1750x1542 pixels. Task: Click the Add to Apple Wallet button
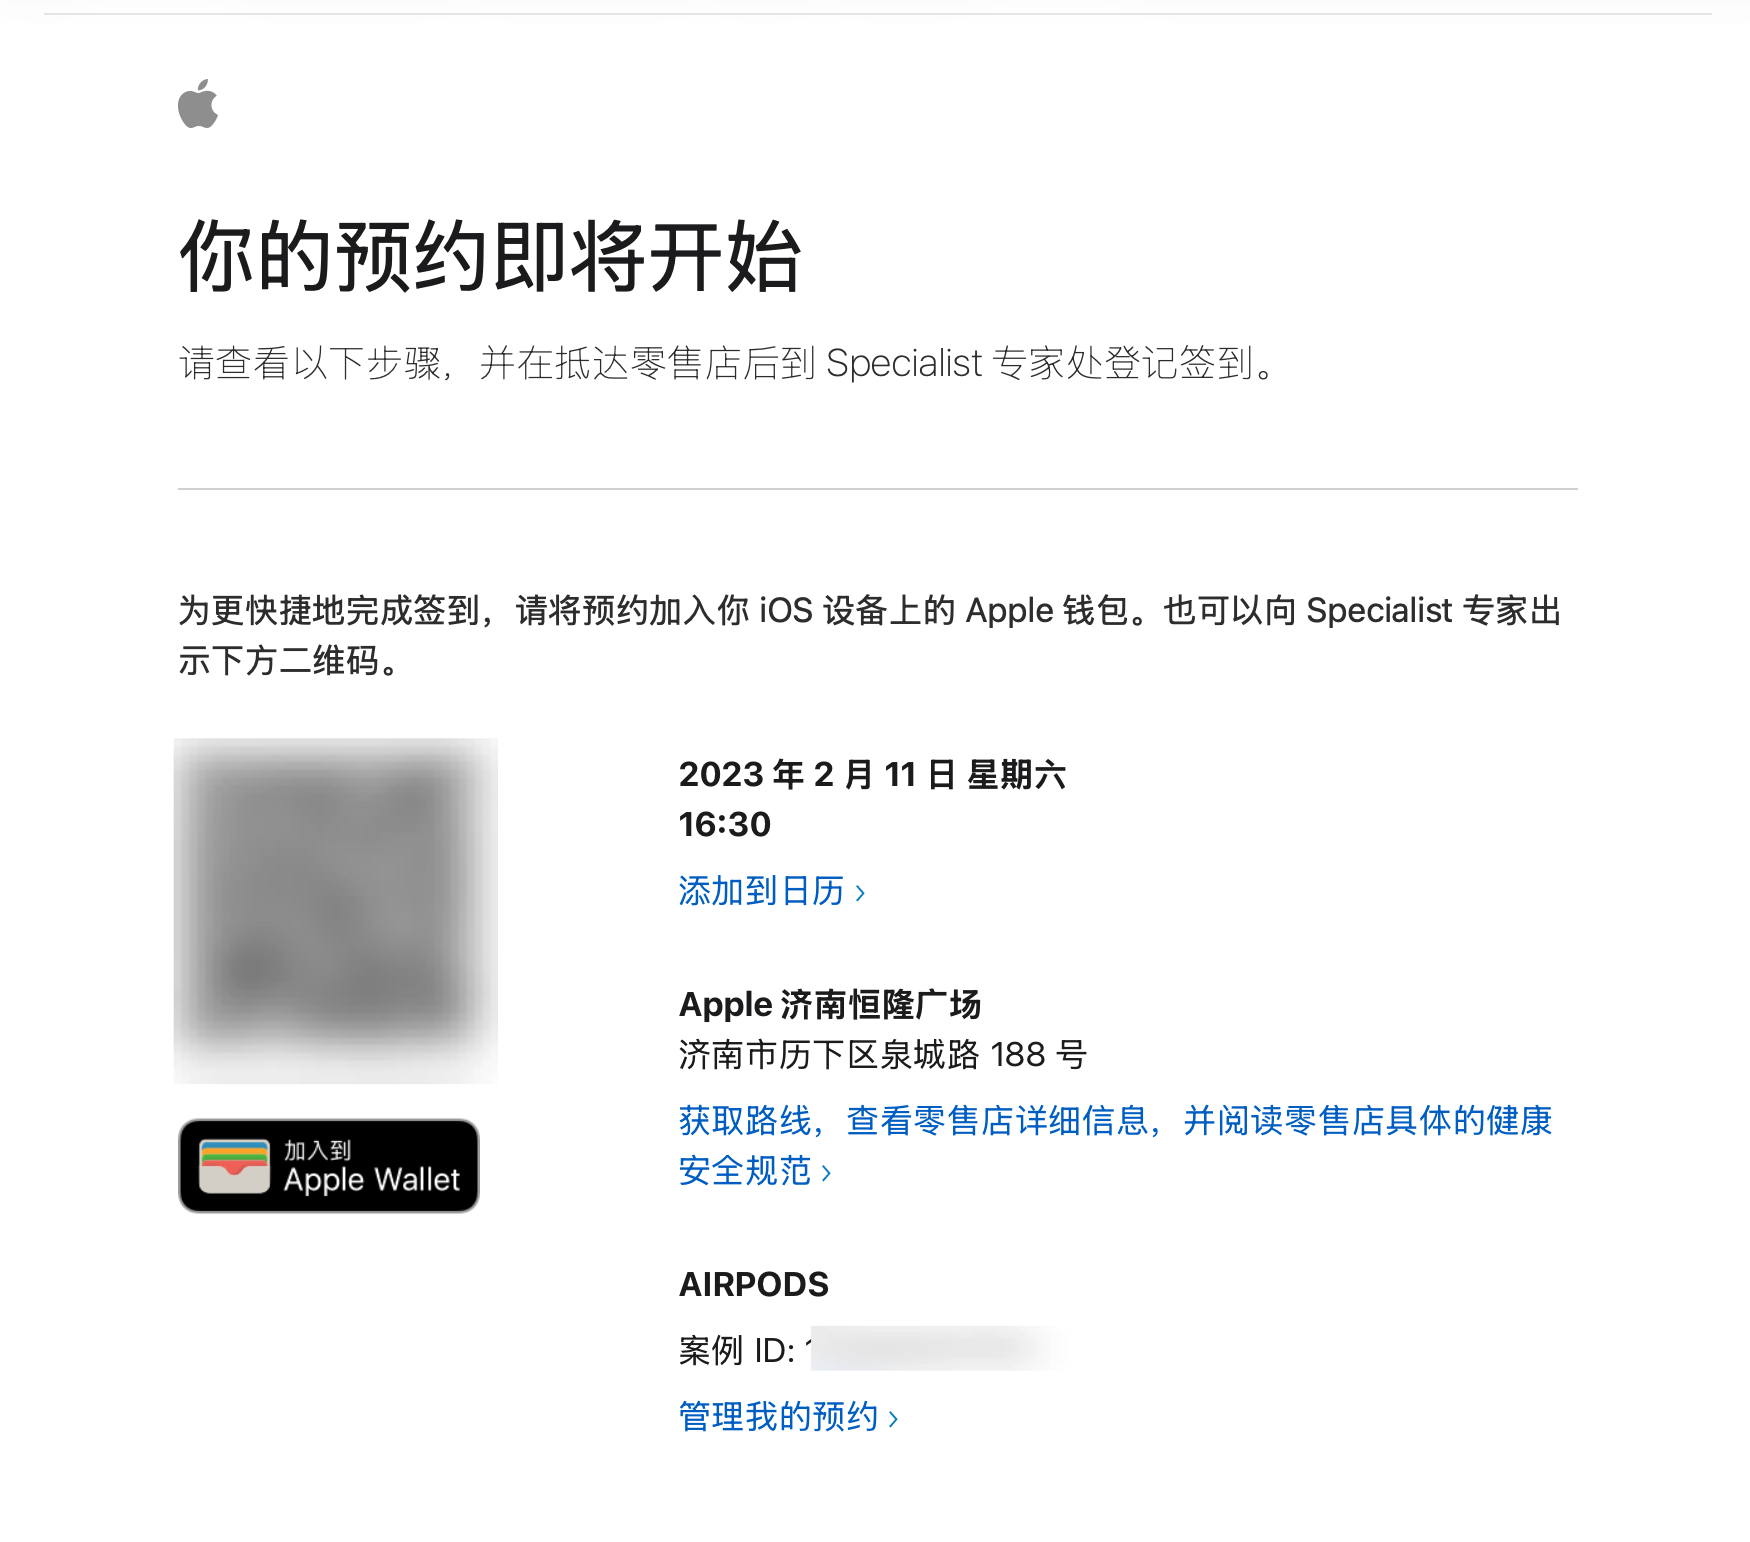(329, 1166)
